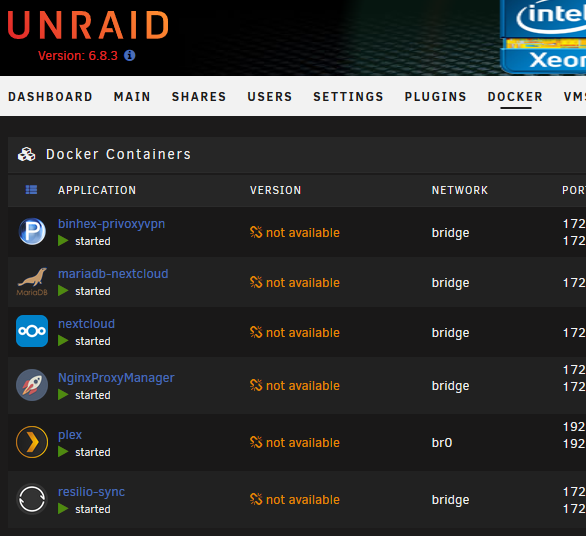Open the binhex-privoxyvpn container link
Viewport: 586px width, 536px height.
tap(111, 224)
